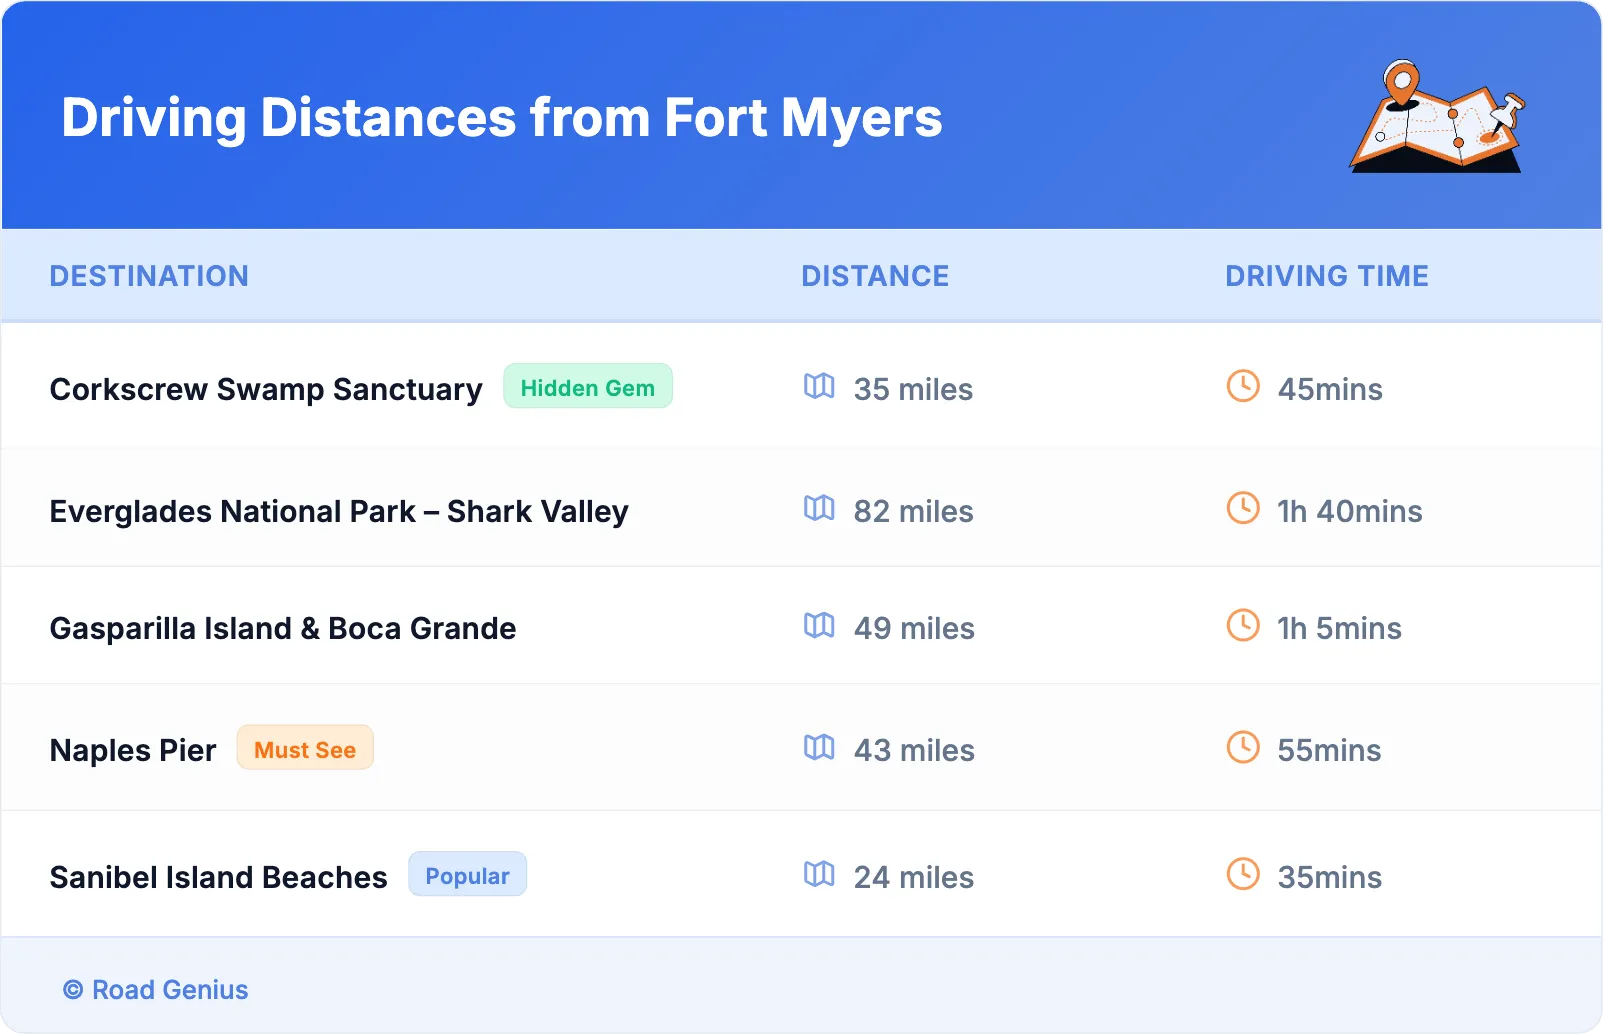
Task: Click the Hidden Gem badge
Action: click(x=588, y=386)
